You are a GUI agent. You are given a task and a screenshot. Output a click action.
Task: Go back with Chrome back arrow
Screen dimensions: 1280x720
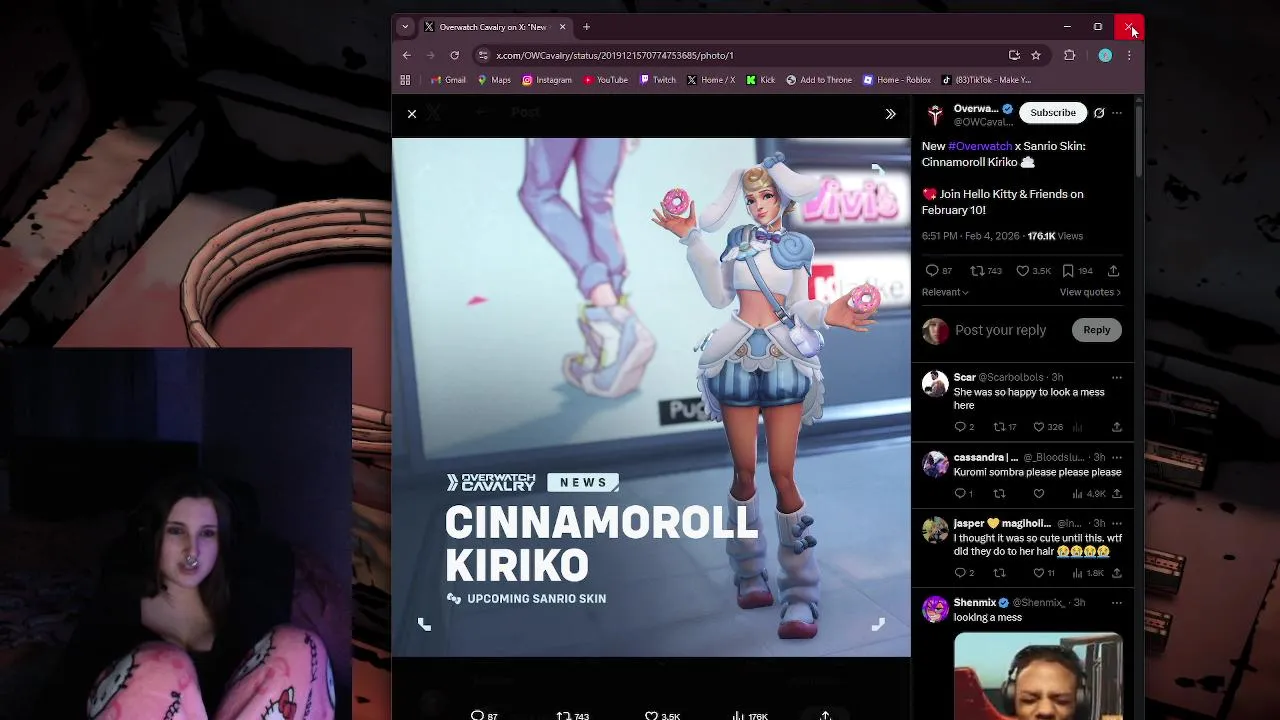click(x=407, y=55)
